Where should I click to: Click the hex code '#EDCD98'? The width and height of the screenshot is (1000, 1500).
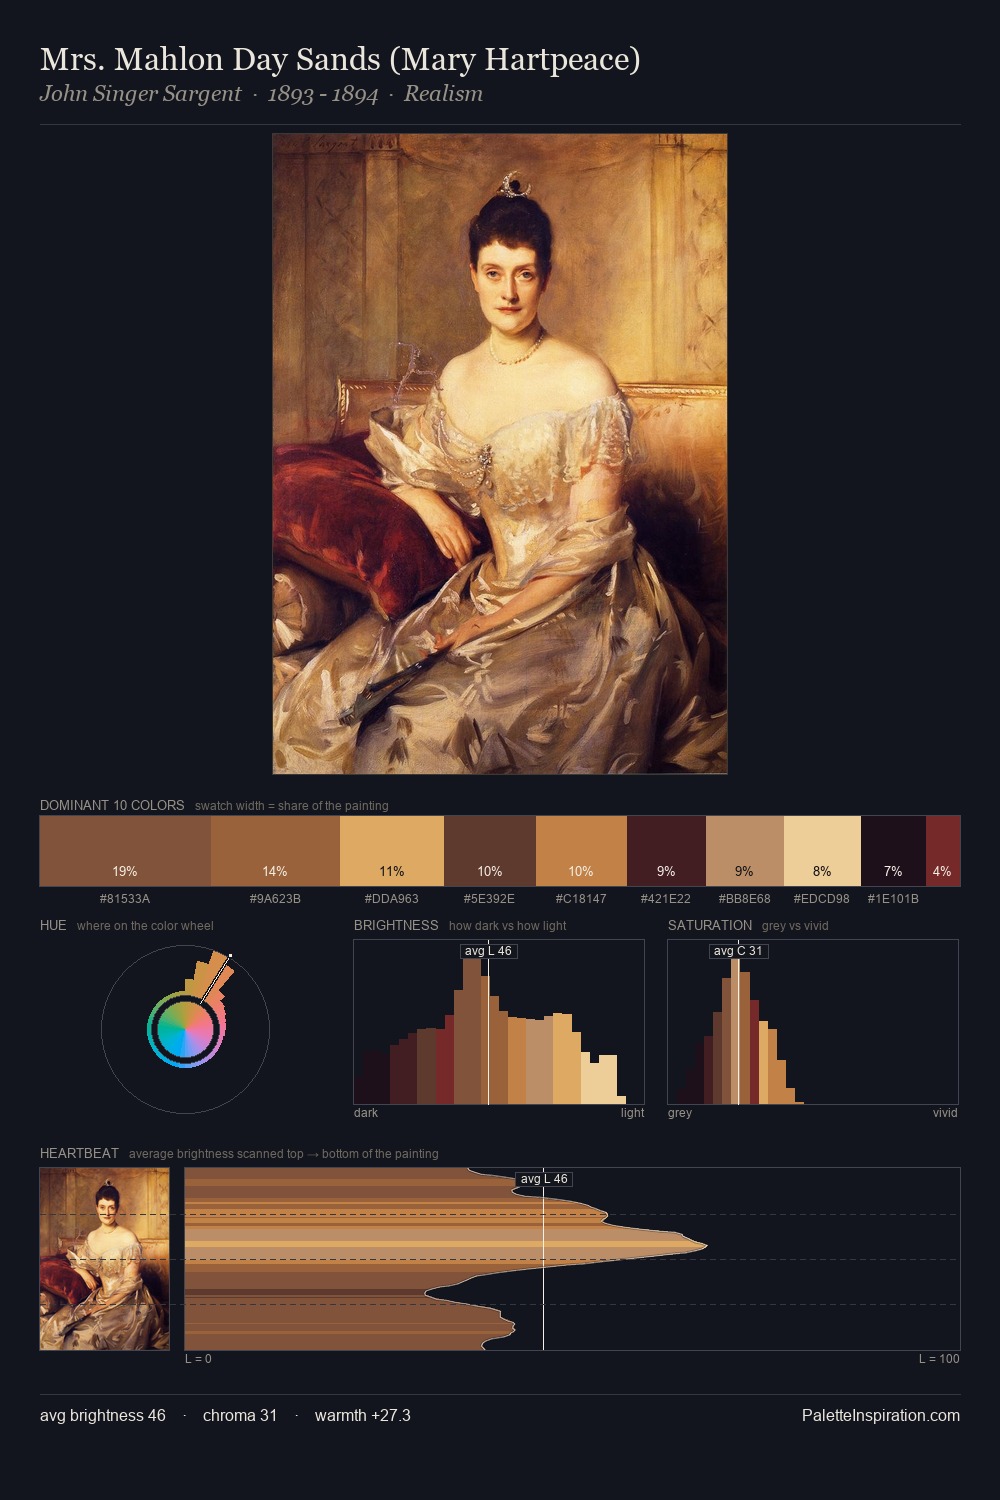(x=822, y=899)
